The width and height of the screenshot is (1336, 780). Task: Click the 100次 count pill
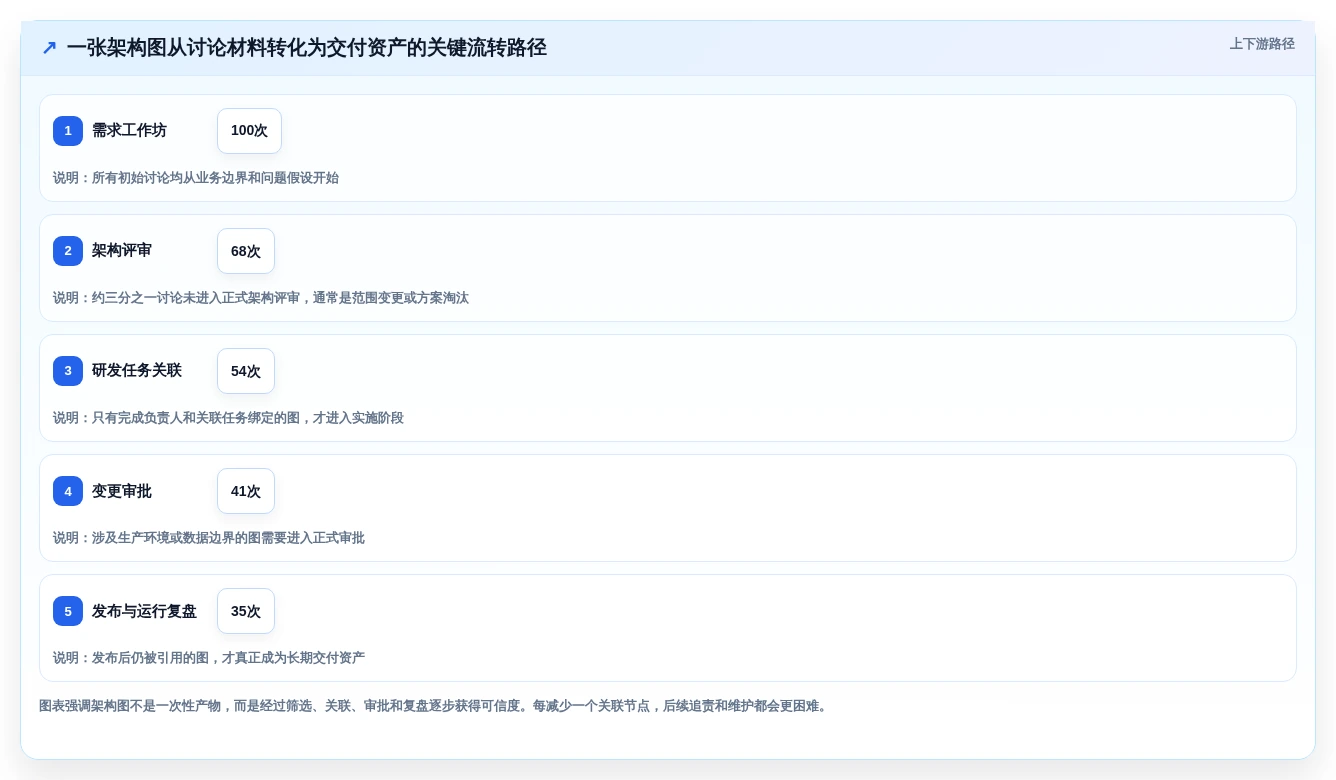click(x=249, y=131)
